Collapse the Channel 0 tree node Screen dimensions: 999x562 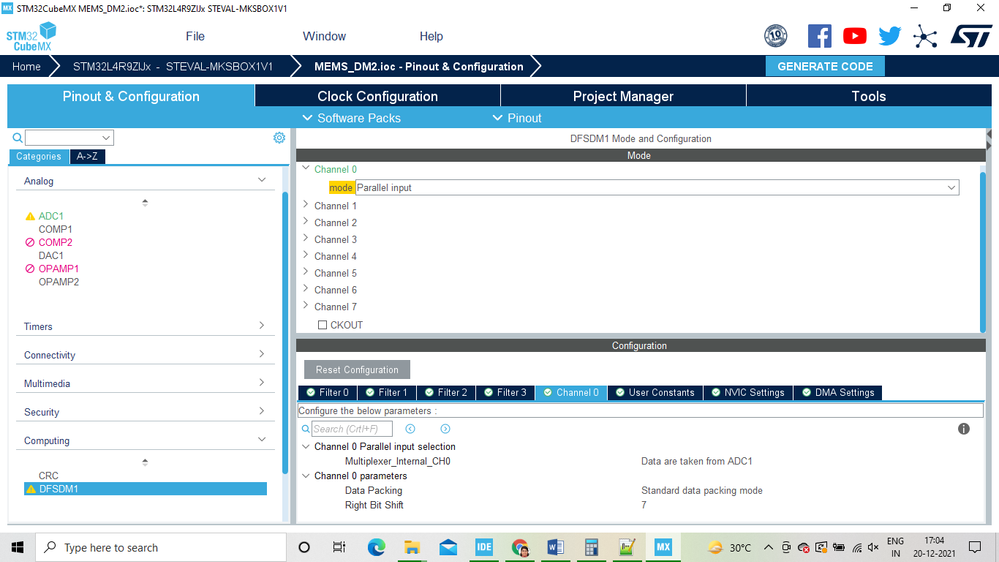[306, 168]
